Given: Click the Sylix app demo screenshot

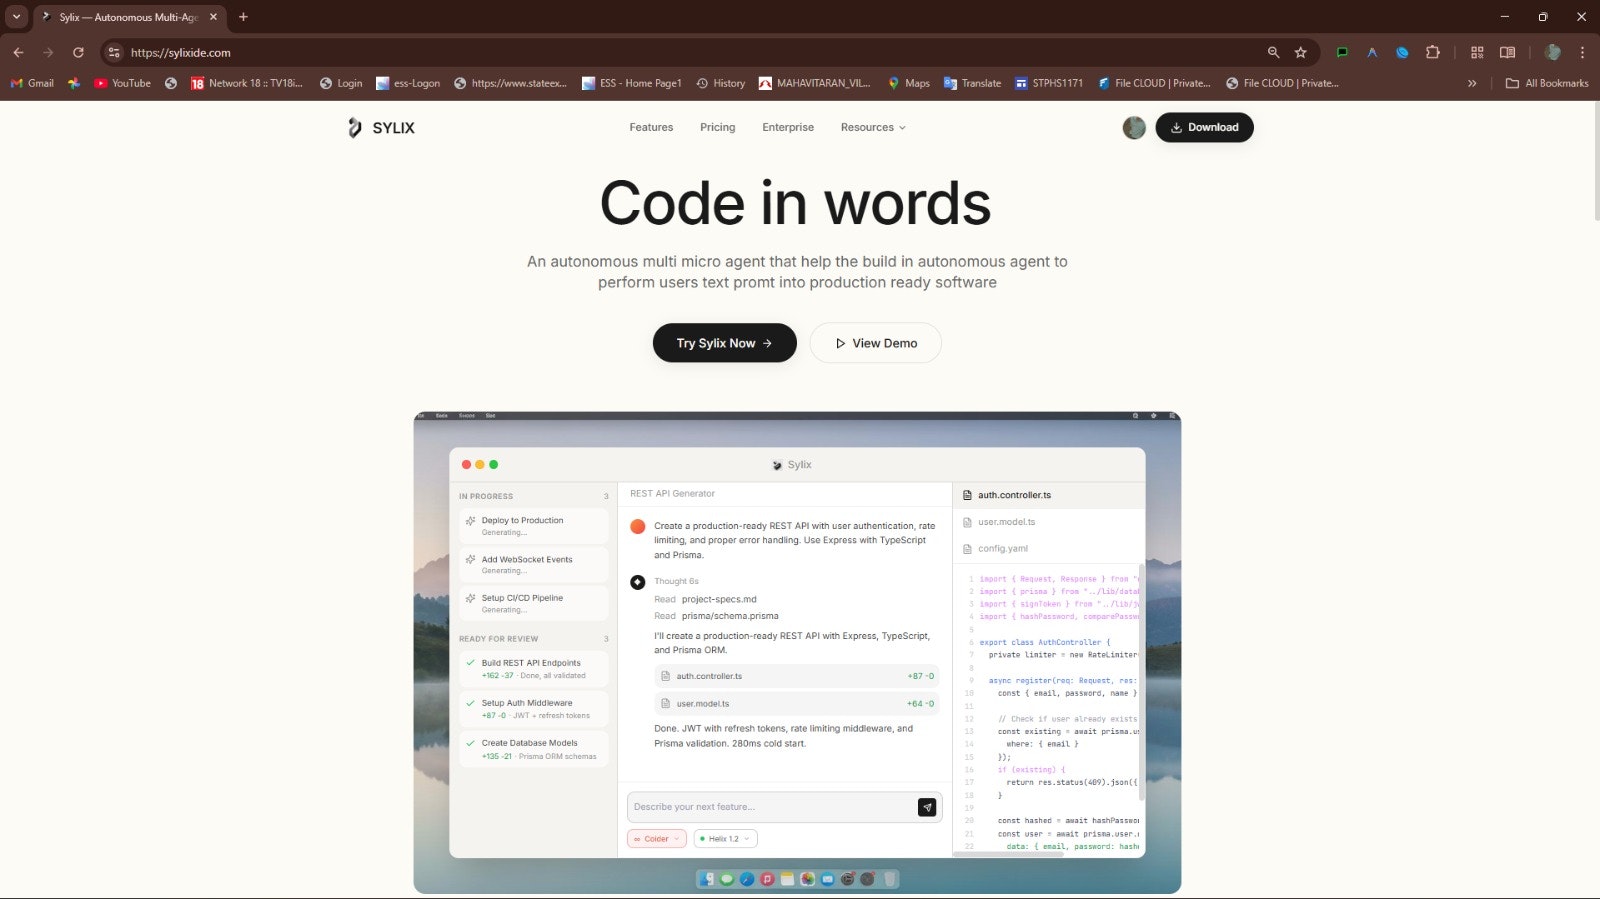Looking at the screenshot, I should tap(797, 652).
